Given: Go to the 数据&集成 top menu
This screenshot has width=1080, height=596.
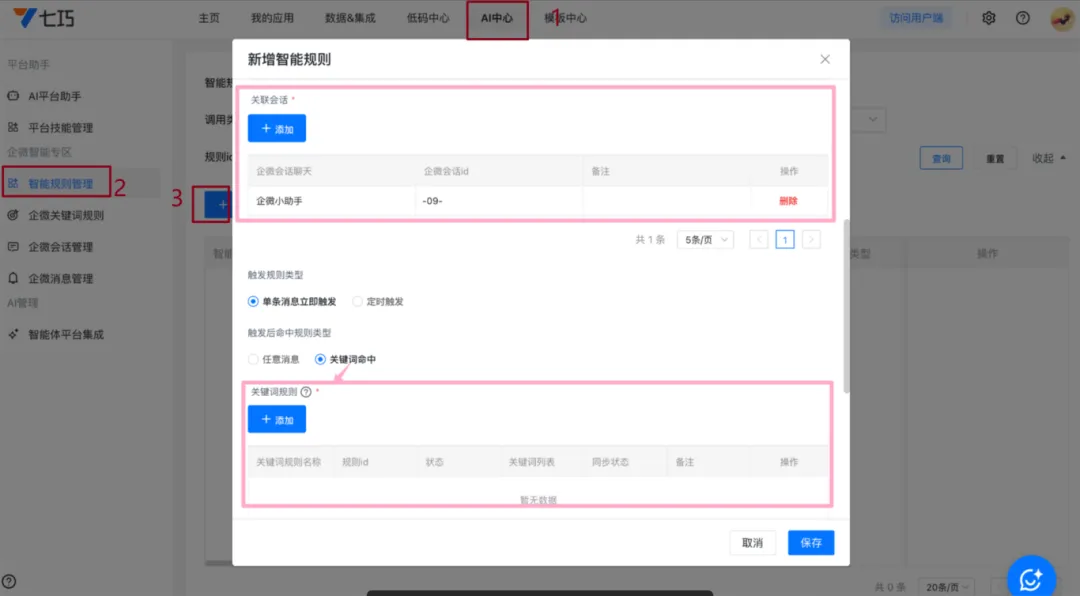Looking at the screenshot, I should [x=350, y=18].
